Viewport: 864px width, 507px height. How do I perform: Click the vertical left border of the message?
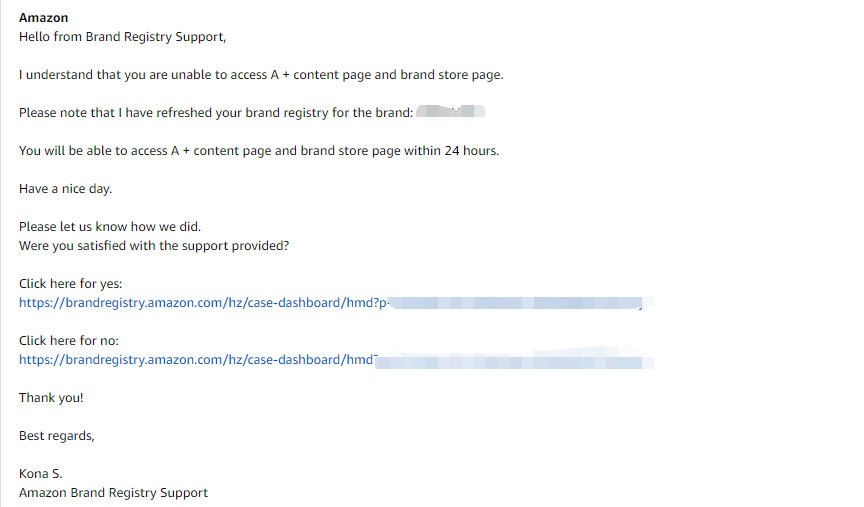click(1, 254)
